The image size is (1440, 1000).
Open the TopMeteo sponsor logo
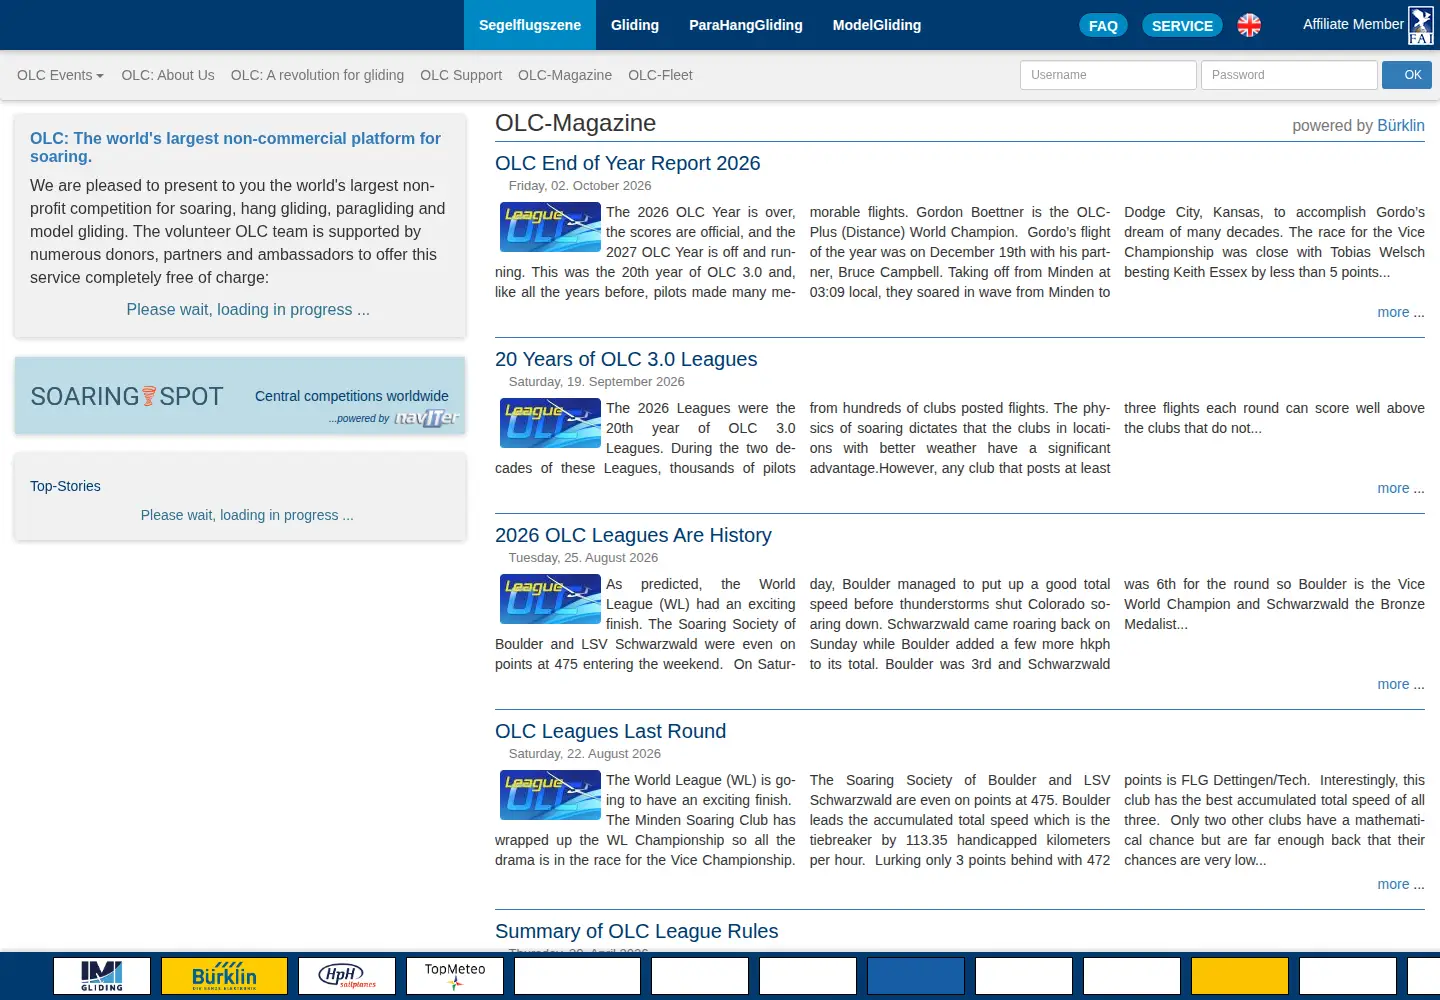point(455,976)
